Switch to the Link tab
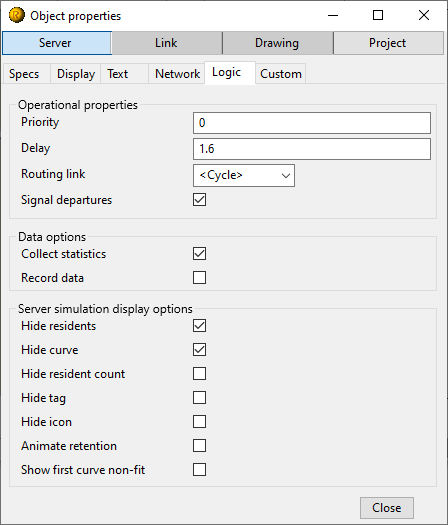This screenshot has height=525, width=448. pyautogui.click(x=167, y=43)
